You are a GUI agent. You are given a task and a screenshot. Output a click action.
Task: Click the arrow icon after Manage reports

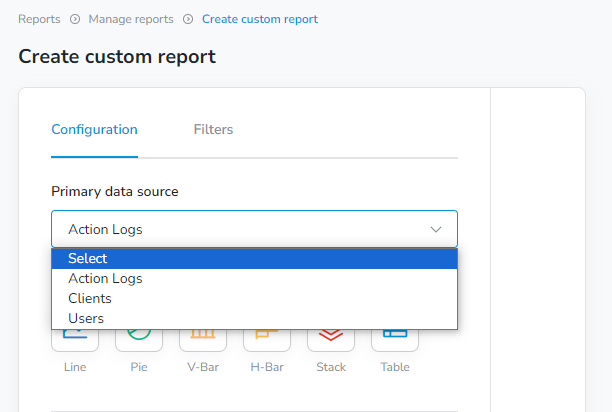[x=188, y=19]
